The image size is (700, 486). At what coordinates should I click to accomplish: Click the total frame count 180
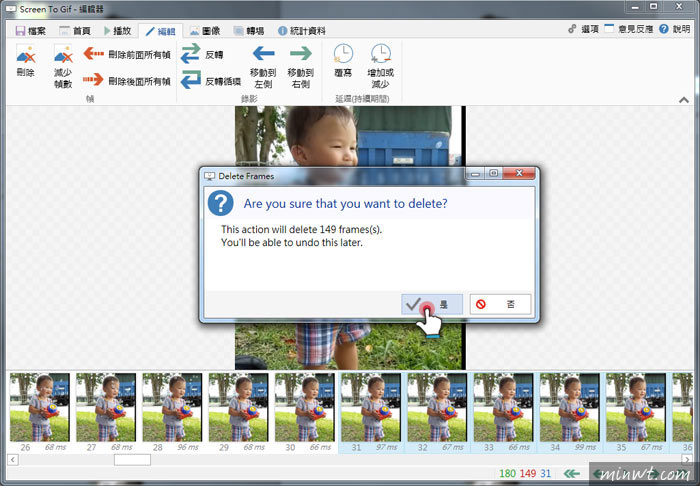coord(507,474)
